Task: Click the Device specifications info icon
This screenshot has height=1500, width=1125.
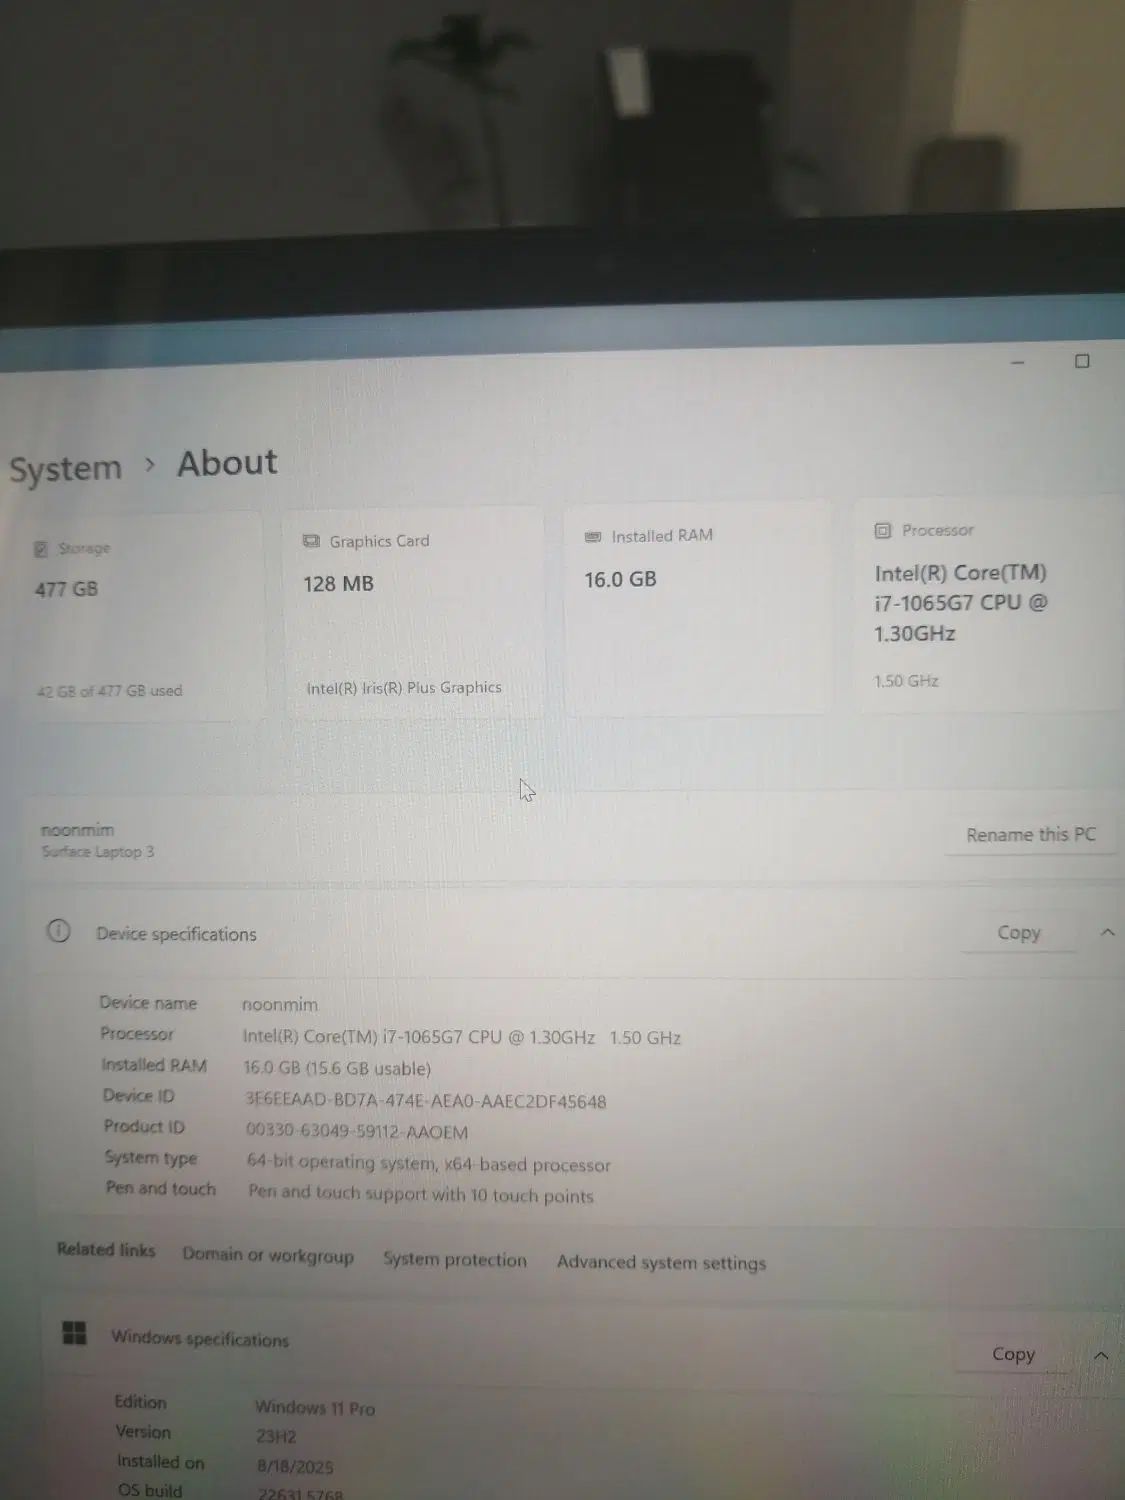Action: point(59,932)
